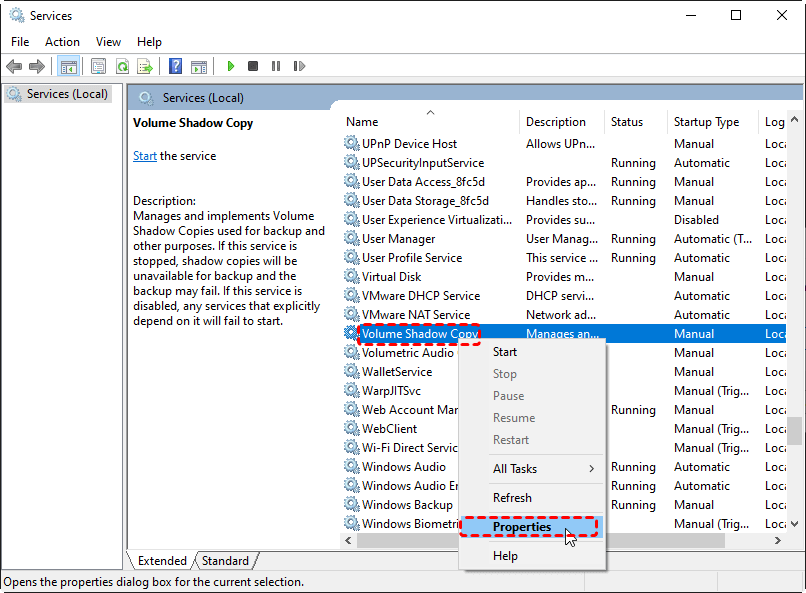806x593 pixels.
Task: Select Services (Local) in the console tree
Action: (67, 94)
